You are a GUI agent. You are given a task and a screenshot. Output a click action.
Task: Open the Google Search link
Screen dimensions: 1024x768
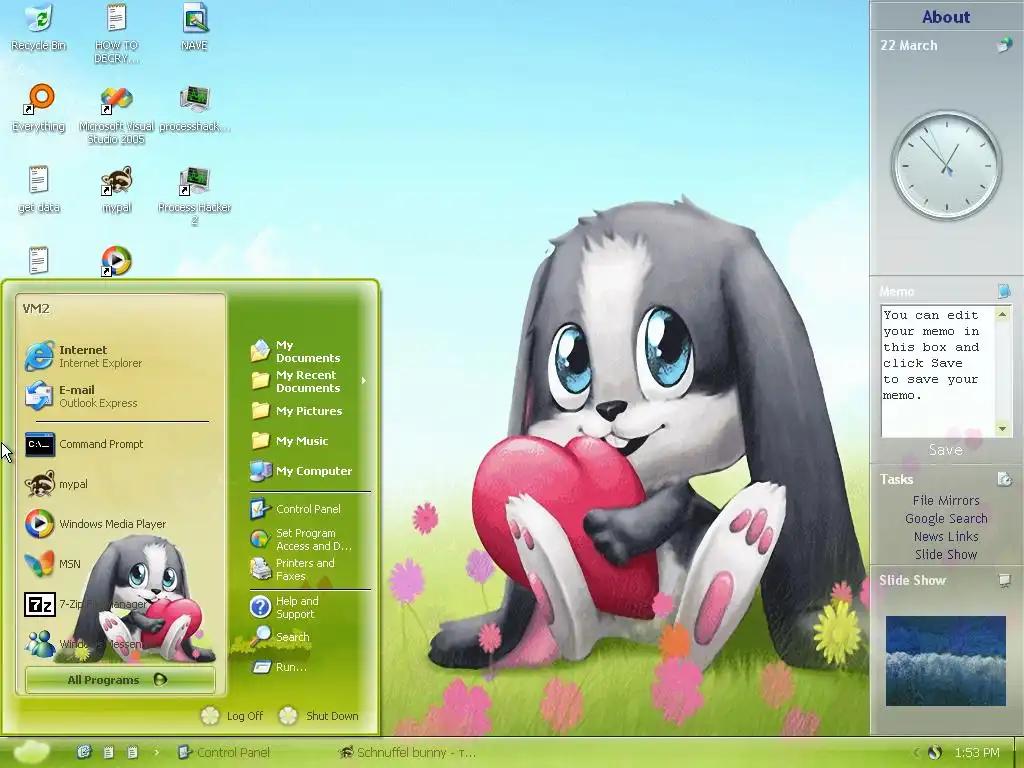coord(946,519)
